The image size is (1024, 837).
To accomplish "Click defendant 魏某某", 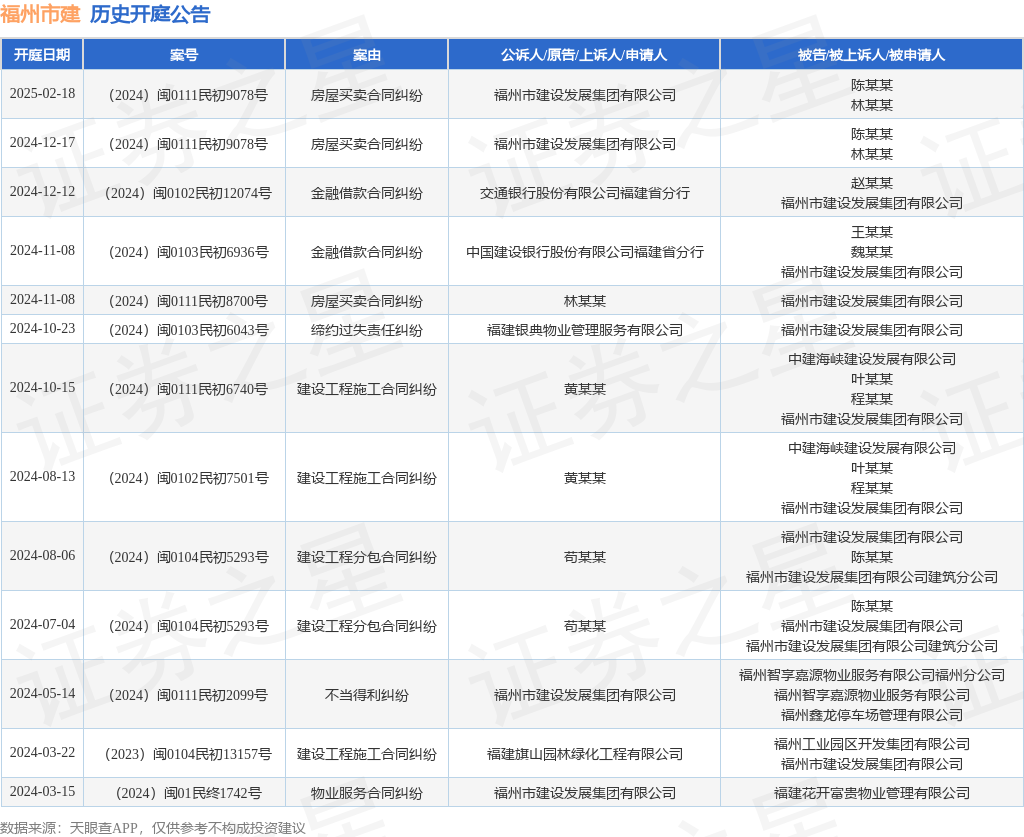I will tap(872, 252).
